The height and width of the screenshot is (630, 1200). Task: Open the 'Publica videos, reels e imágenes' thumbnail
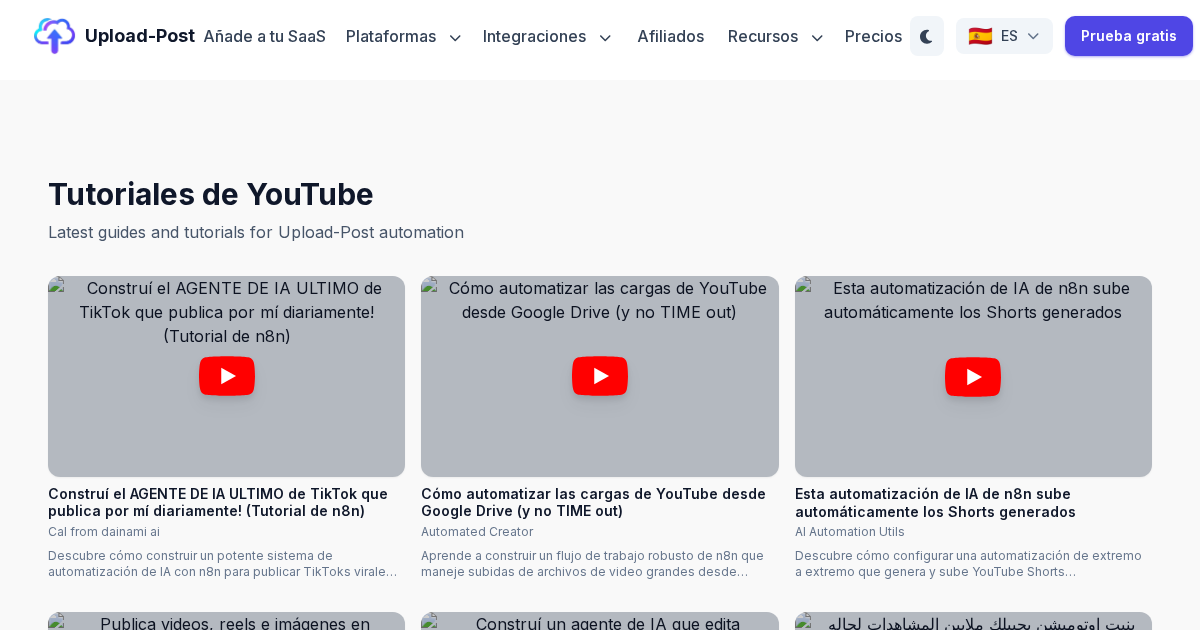point(227,621)
